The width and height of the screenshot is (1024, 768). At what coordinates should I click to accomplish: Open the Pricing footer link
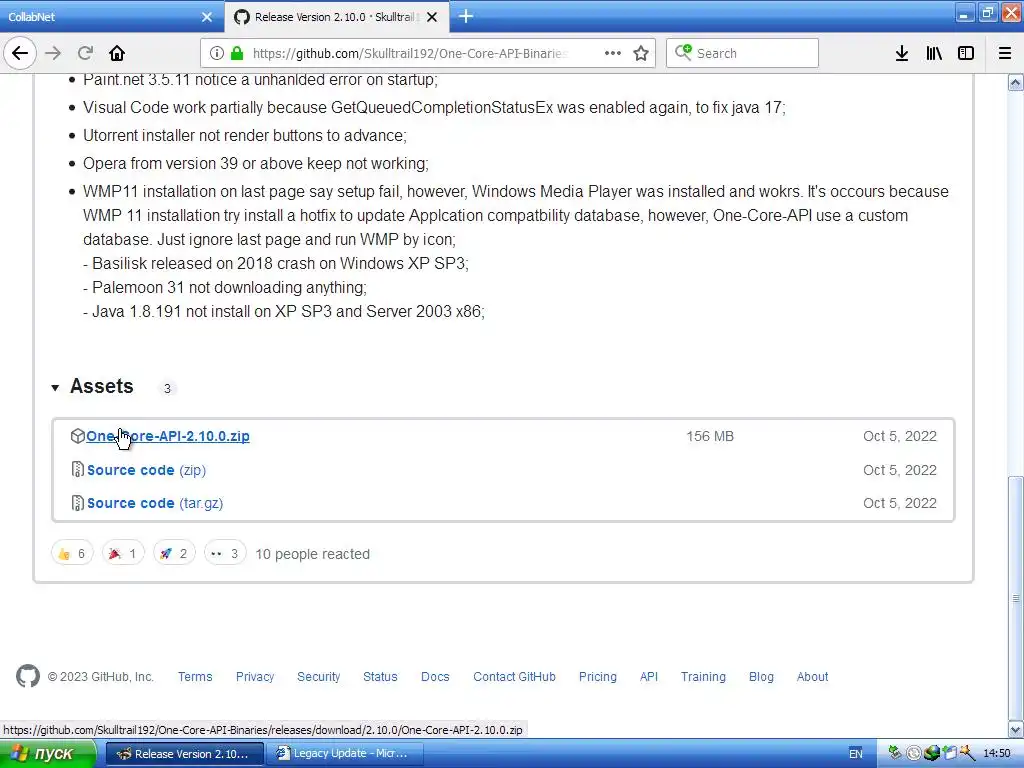coord(598,677)
